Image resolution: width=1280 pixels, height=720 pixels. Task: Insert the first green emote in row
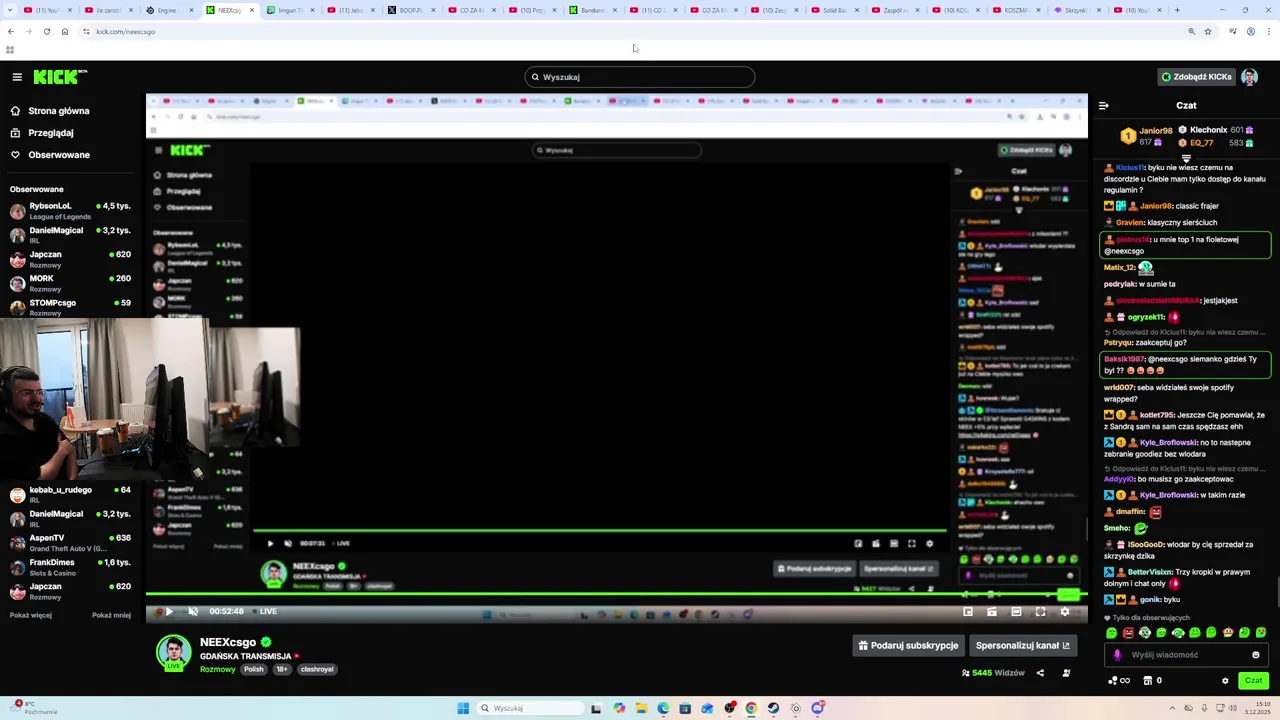pos(1111,633)
